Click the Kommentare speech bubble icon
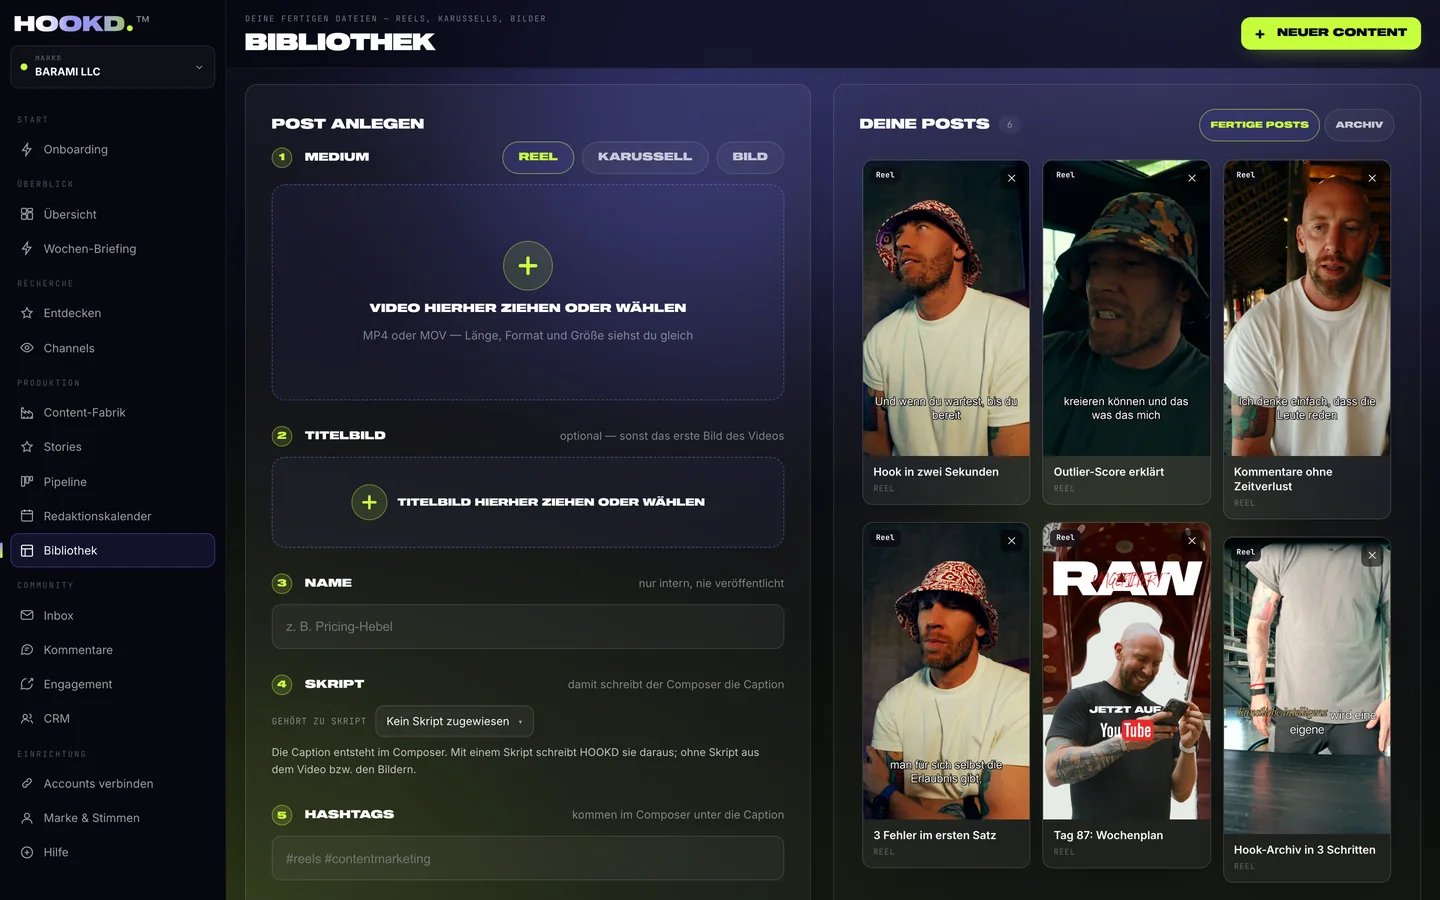 27,650
